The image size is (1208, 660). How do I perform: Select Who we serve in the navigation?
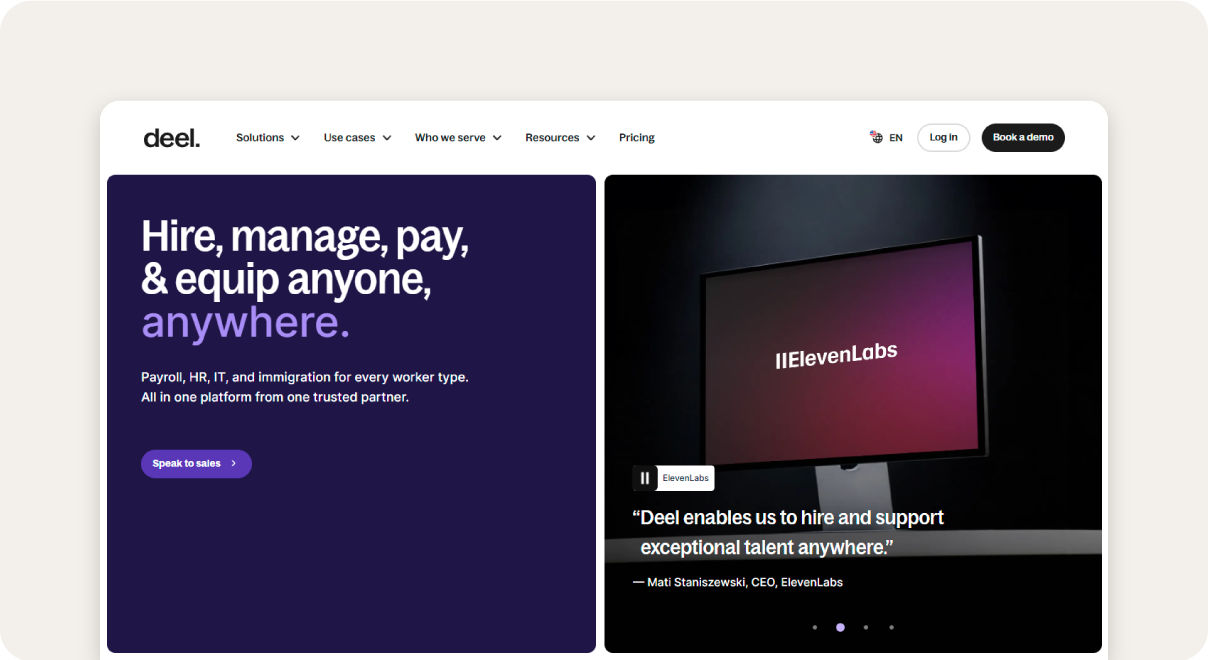pyautogui.click(x=457, y=137)
